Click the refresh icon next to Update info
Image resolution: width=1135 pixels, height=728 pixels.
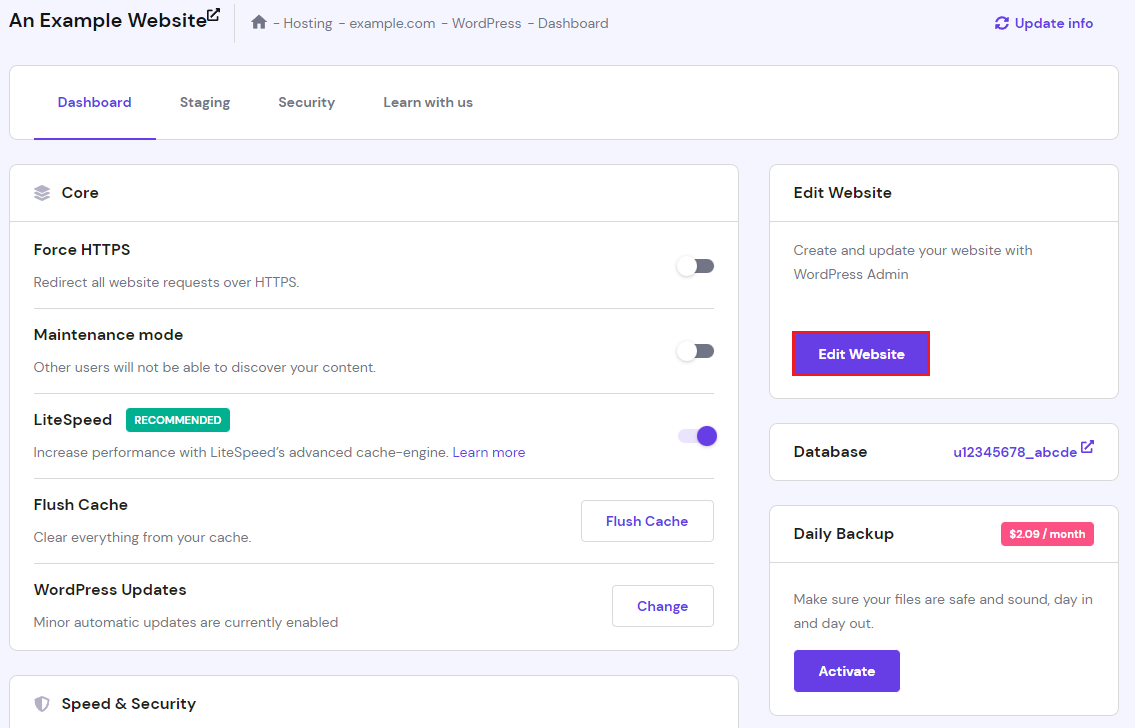coord(1001,23)
